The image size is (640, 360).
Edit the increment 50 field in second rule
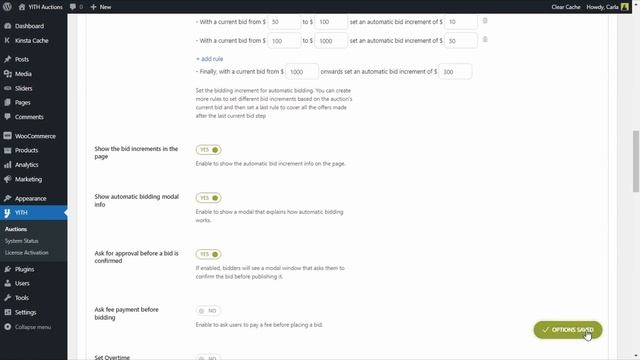point(461,41)
